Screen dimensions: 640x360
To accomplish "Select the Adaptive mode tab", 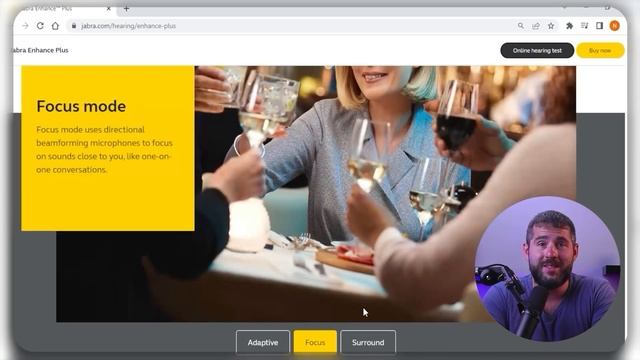I will (263, 342).
